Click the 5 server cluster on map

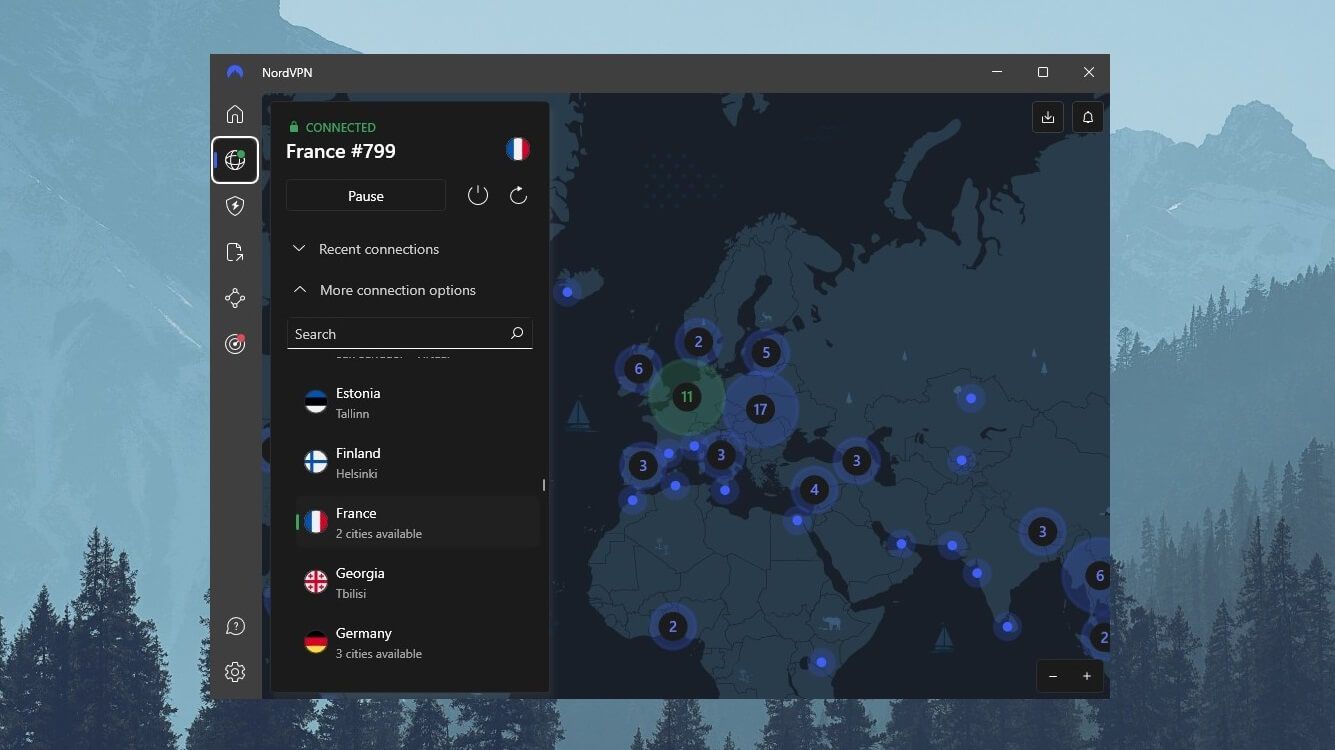tap(766, 353)
